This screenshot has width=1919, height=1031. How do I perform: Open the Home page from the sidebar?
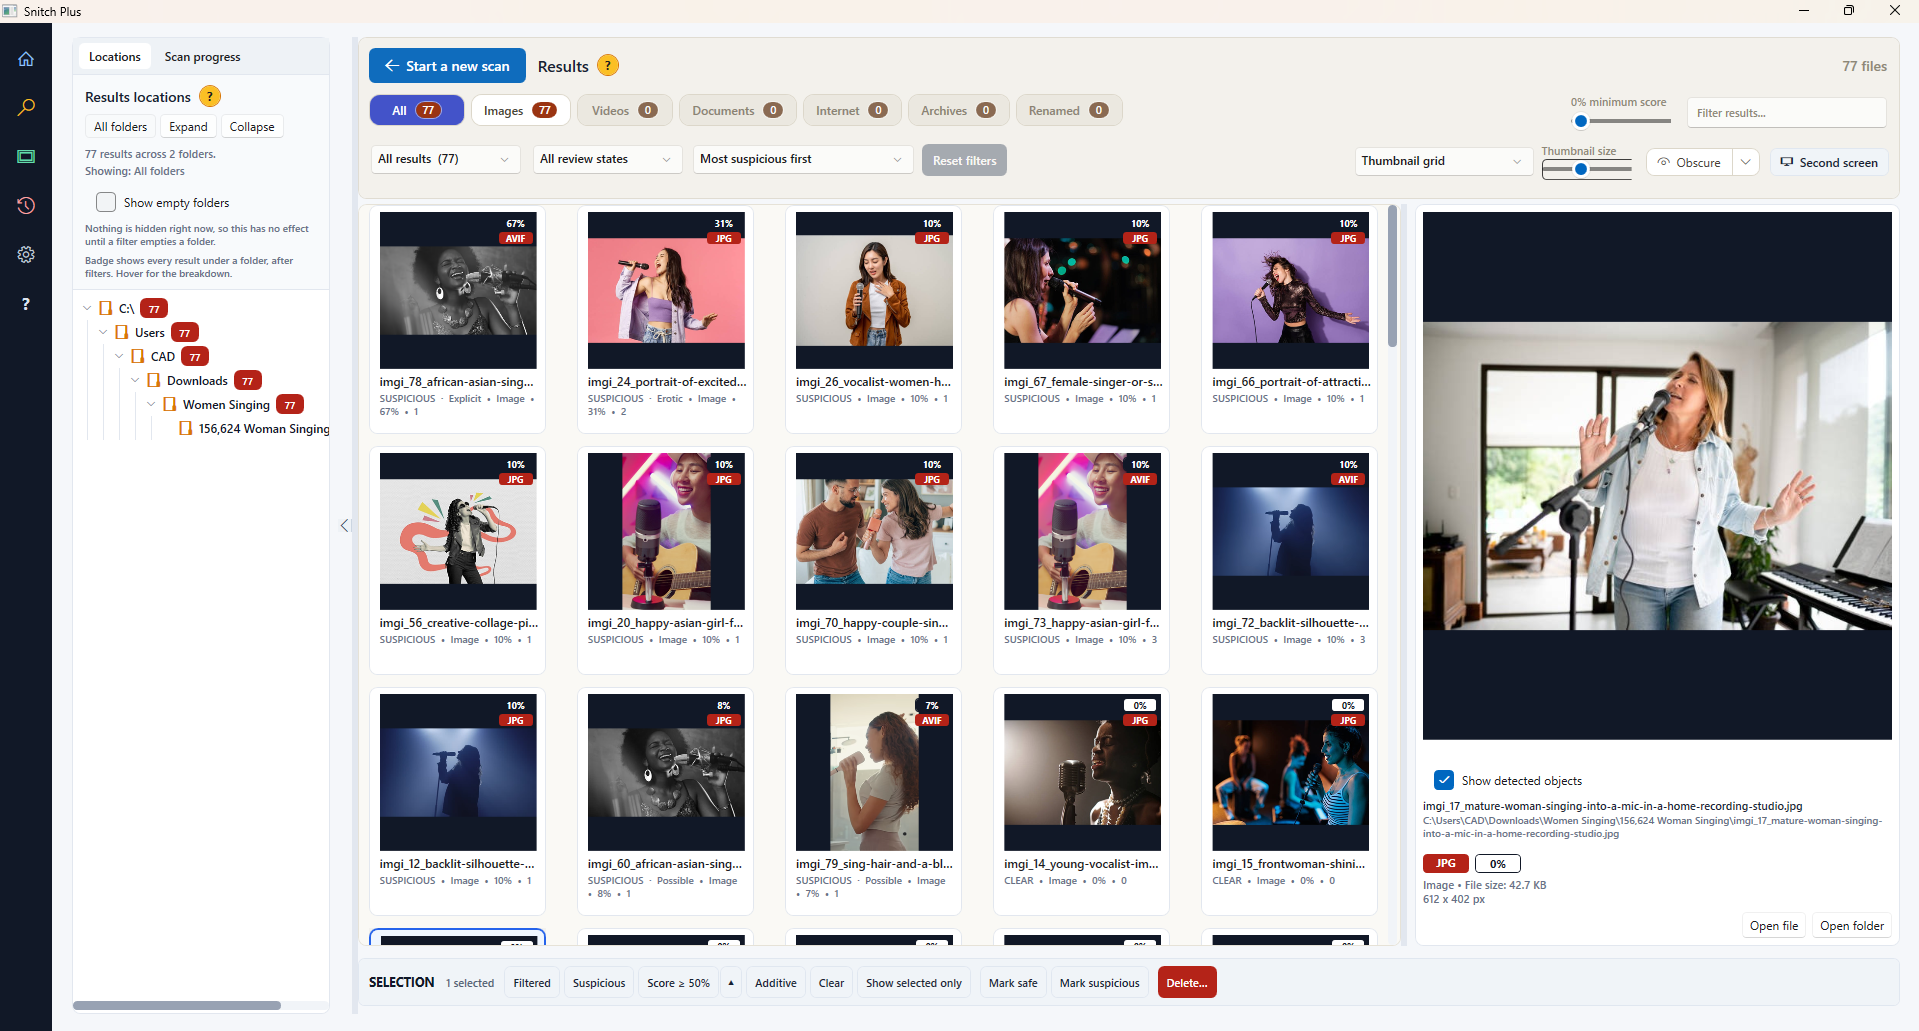pyautogui.click(x=26, y=59)
